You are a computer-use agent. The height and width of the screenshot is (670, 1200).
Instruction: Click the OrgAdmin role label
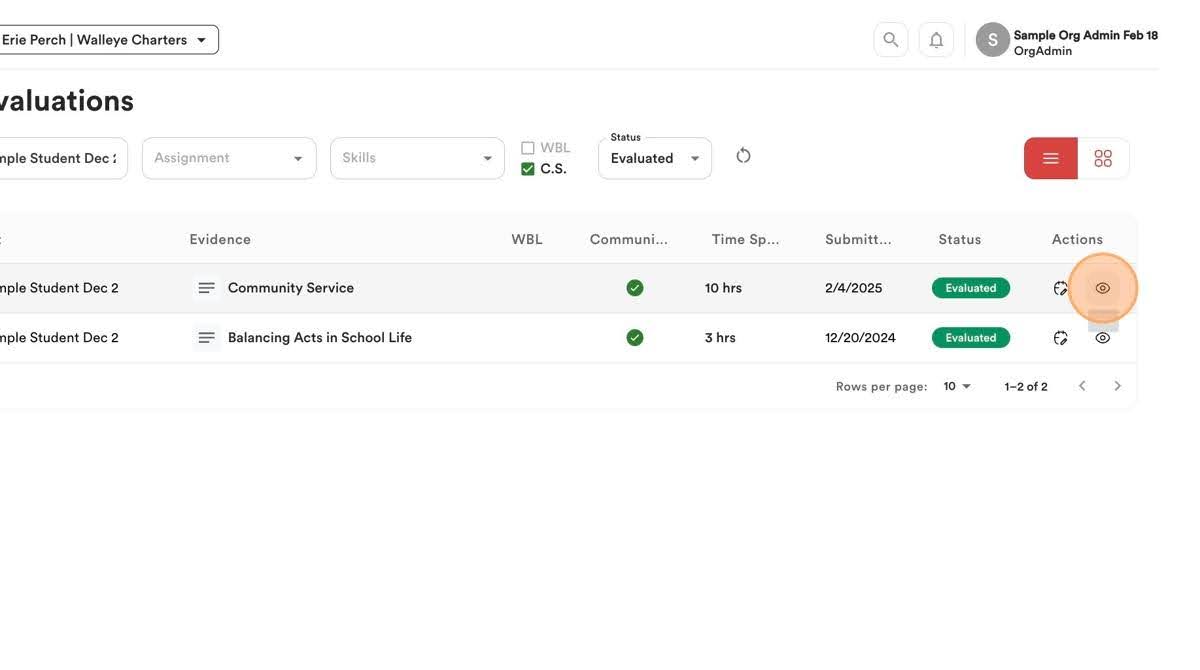tap(1043, 51)
